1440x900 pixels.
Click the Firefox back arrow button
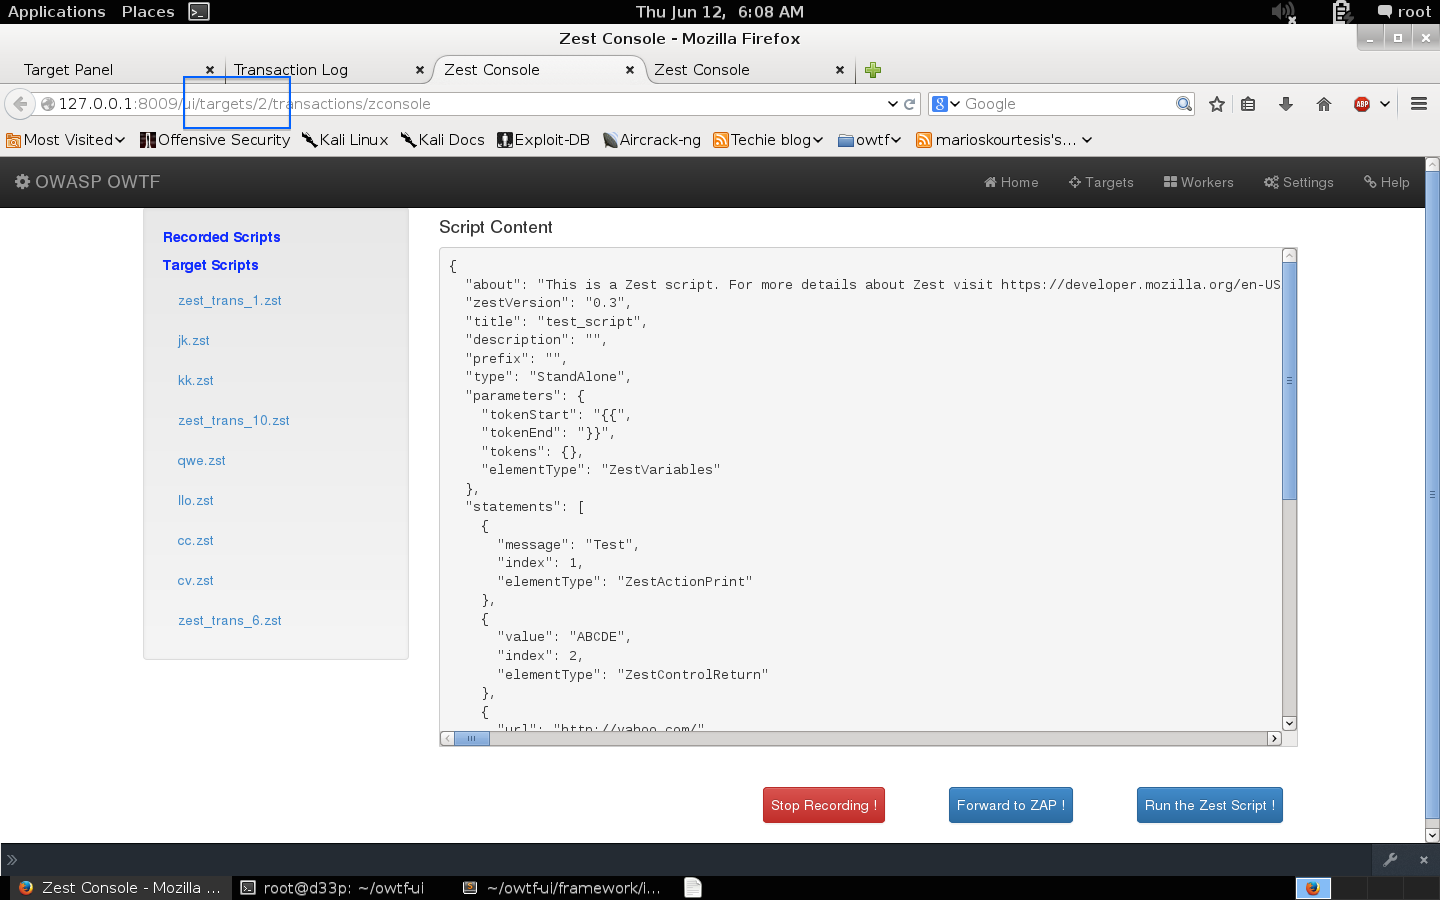[20, 104]
